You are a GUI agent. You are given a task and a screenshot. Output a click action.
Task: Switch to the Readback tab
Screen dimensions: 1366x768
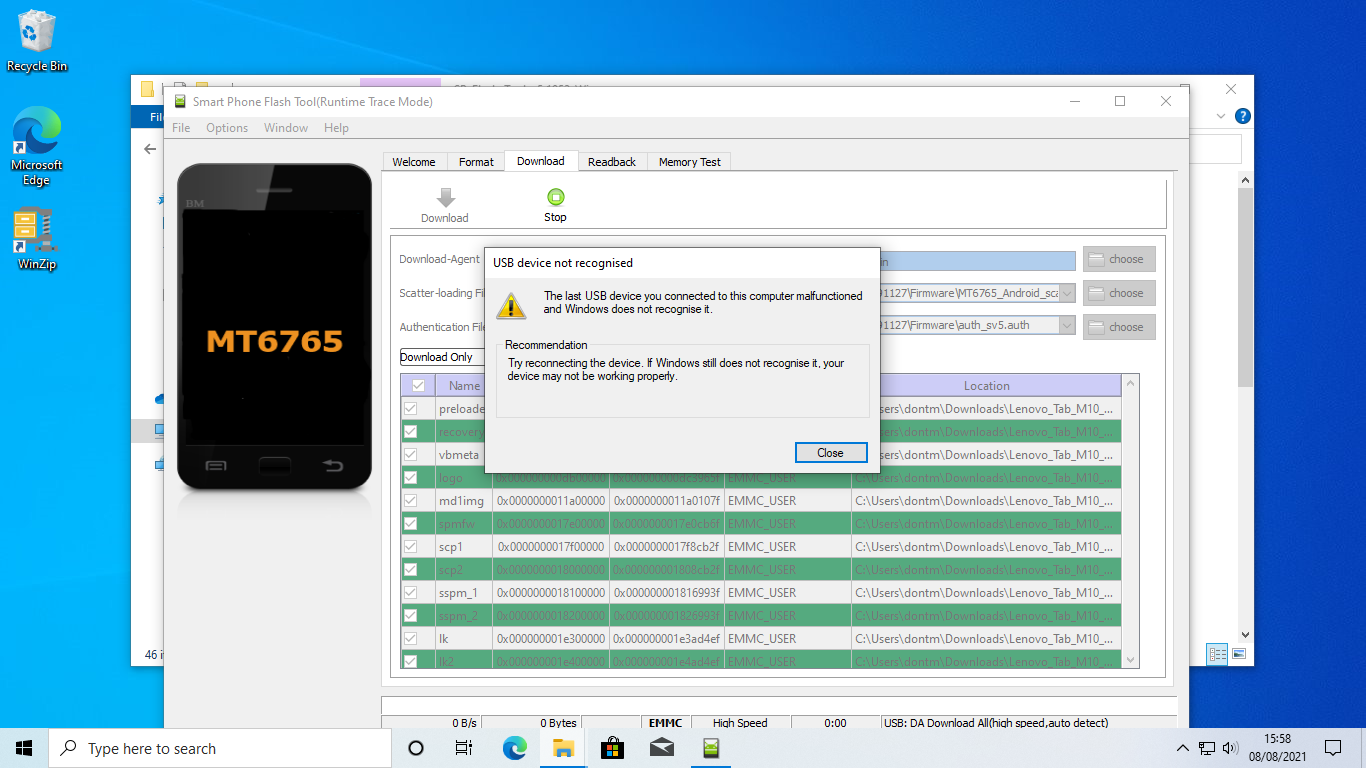point(612,162)
